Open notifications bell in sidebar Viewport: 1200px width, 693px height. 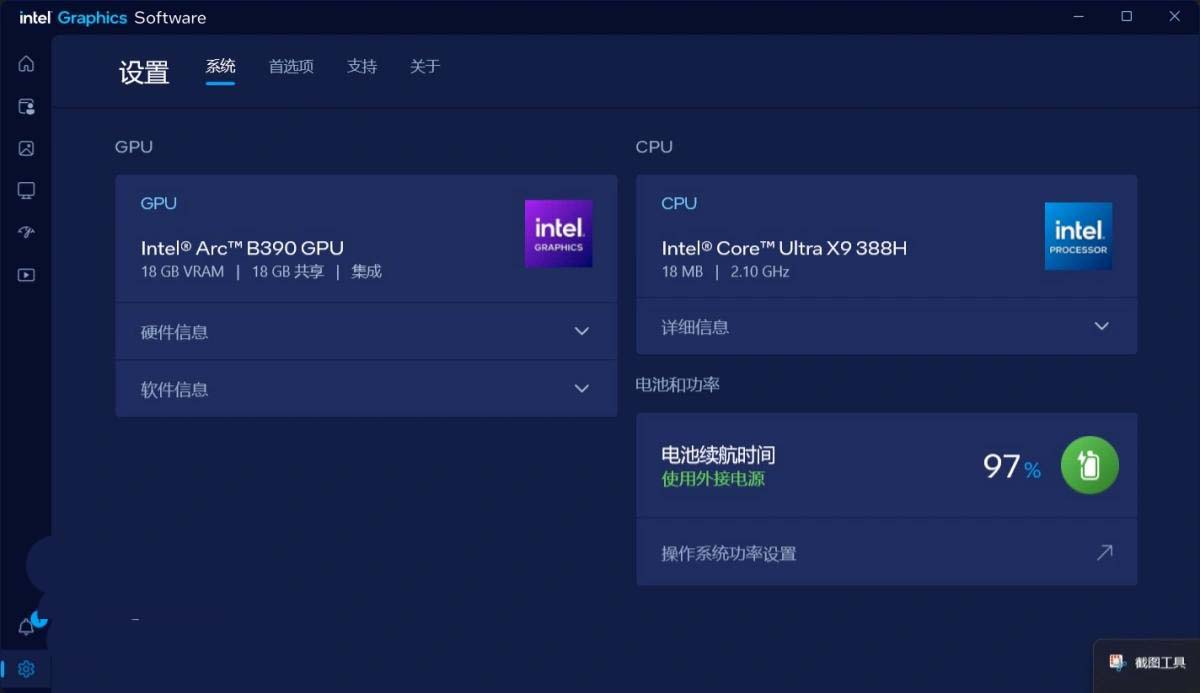point(26,627)
